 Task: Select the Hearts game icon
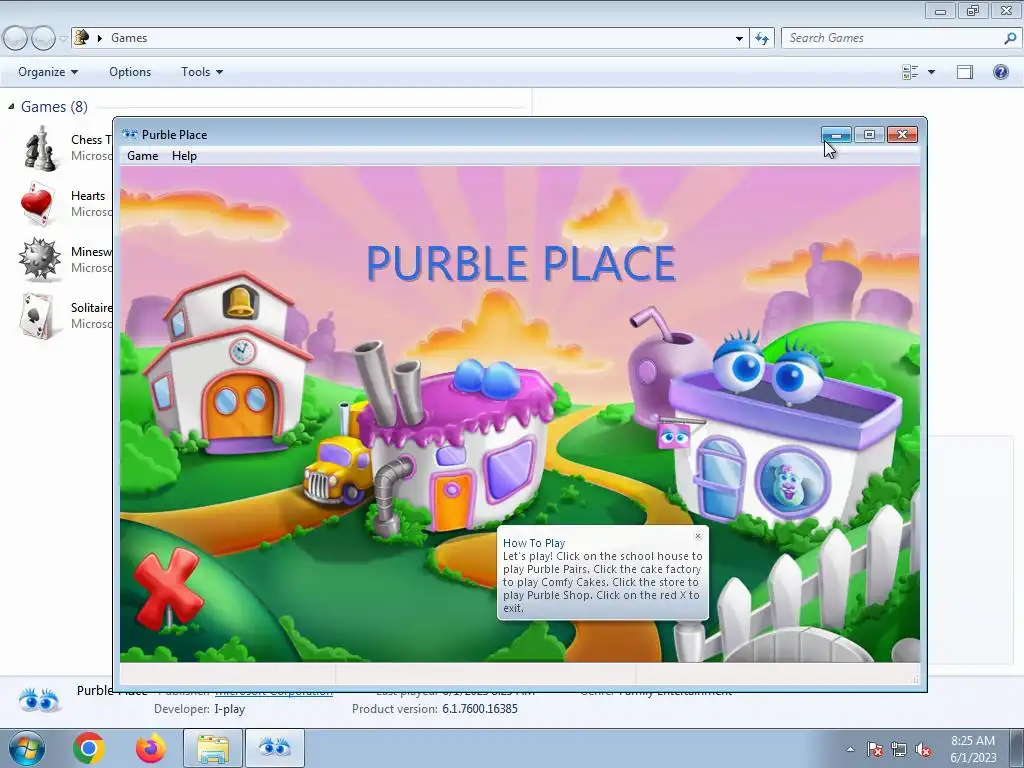pos(38,203)
